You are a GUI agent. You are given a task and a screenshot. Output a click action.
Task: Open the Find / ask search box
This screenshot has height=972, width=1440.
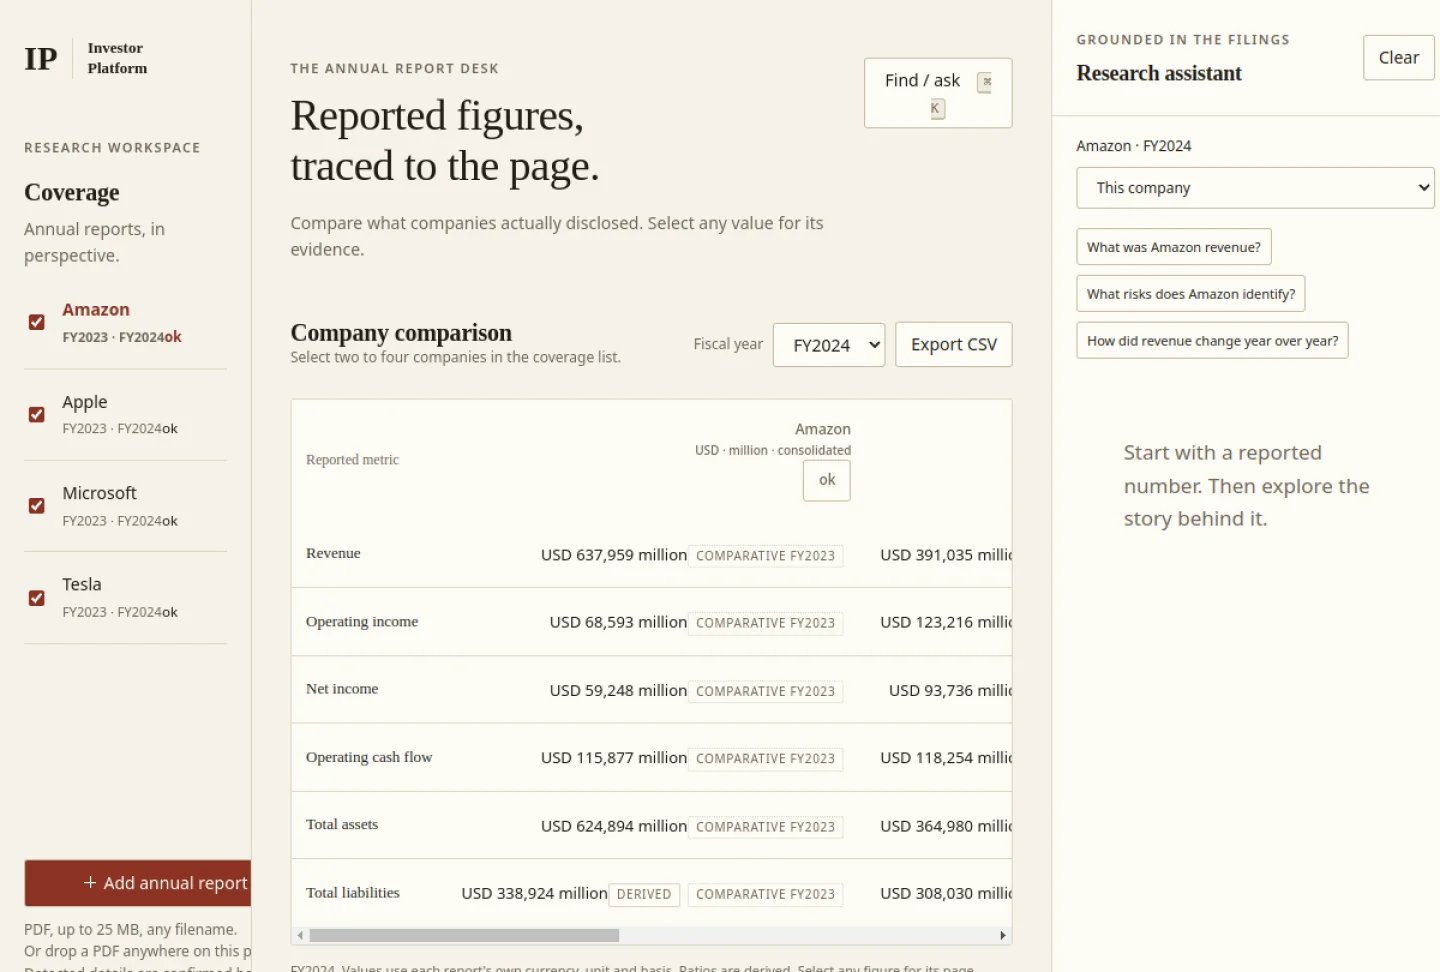pos(938,93)
